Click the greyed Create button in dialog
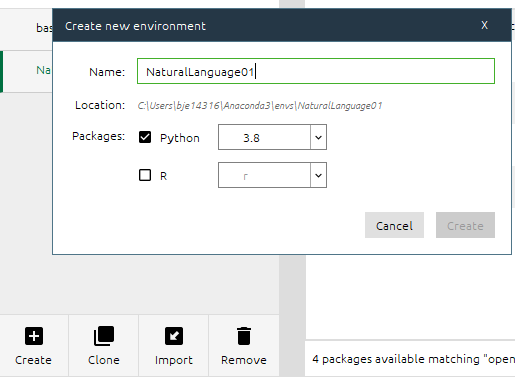This screenshot has width=515, height=384. pos(465,225)
